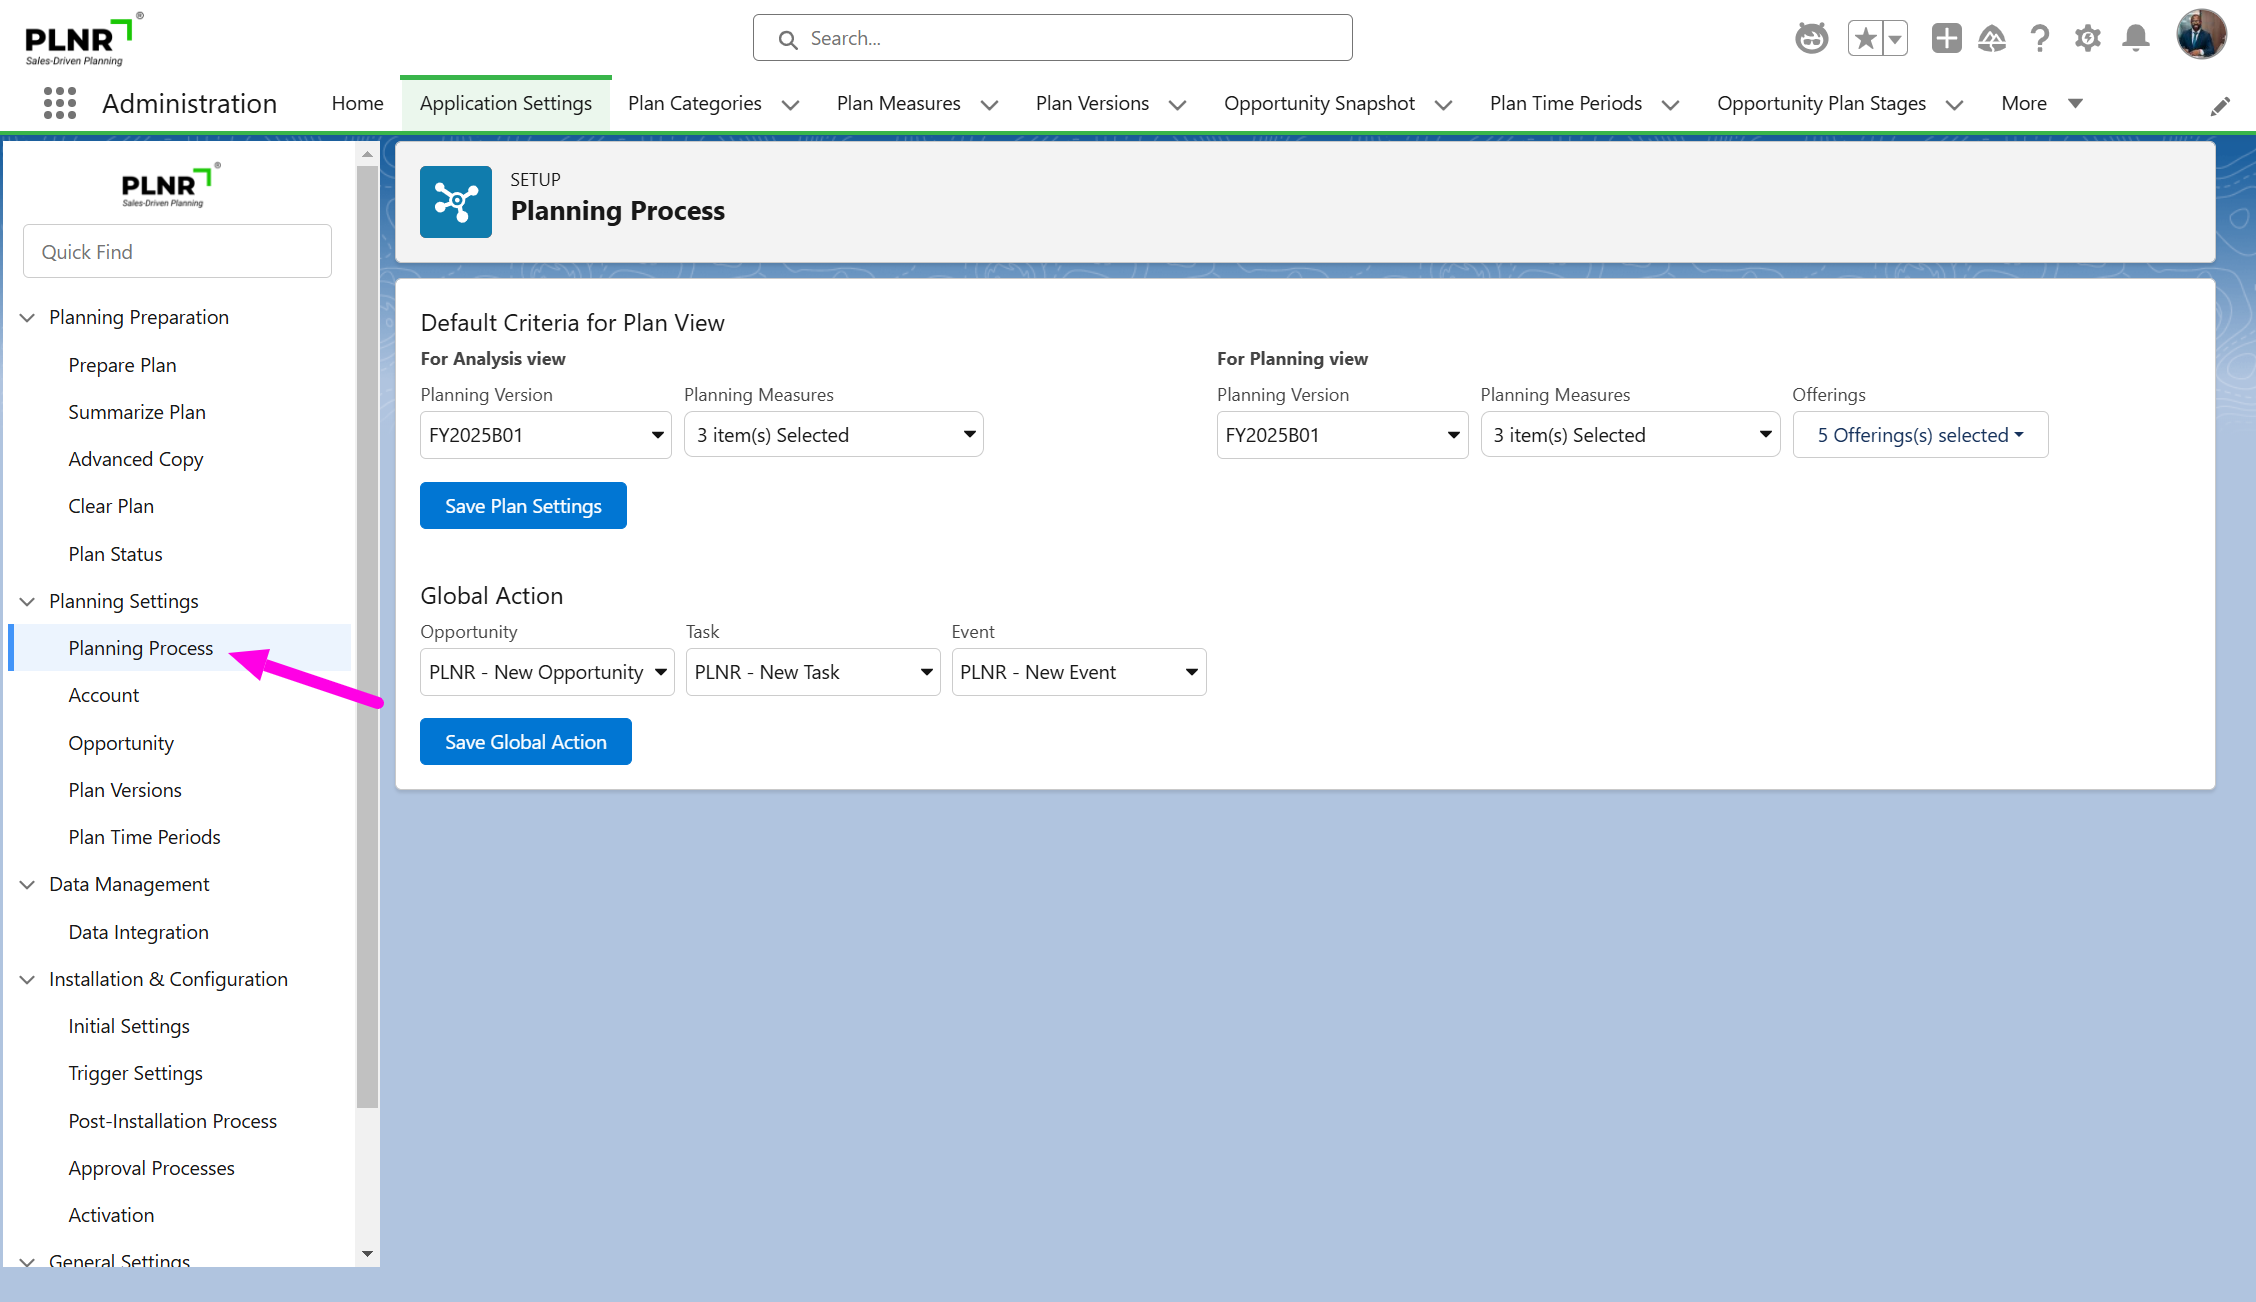Screen dimensions: 2256x1302
Task: Expand the Opportunity global action dropdown
Action: [x=547, y=672]
